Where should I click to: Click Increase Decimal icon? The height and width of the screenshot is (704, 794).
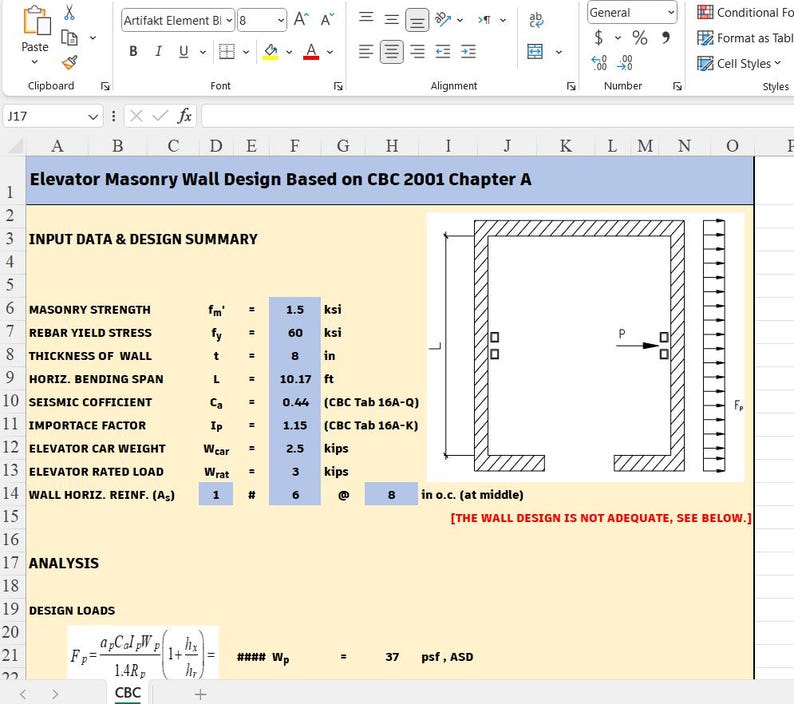click(599, 63)
